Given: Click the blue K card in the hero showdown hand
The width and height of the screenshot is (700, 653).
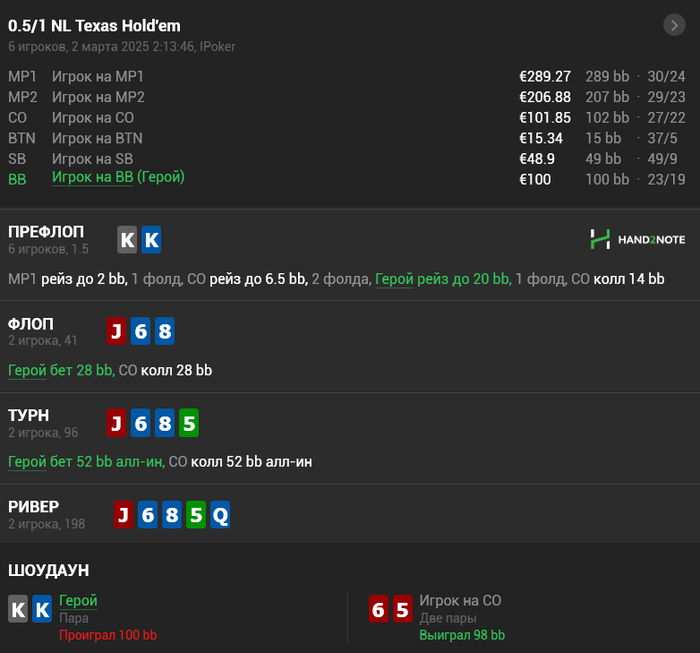Looking at the screenshot, I should [x=42, y=609].
